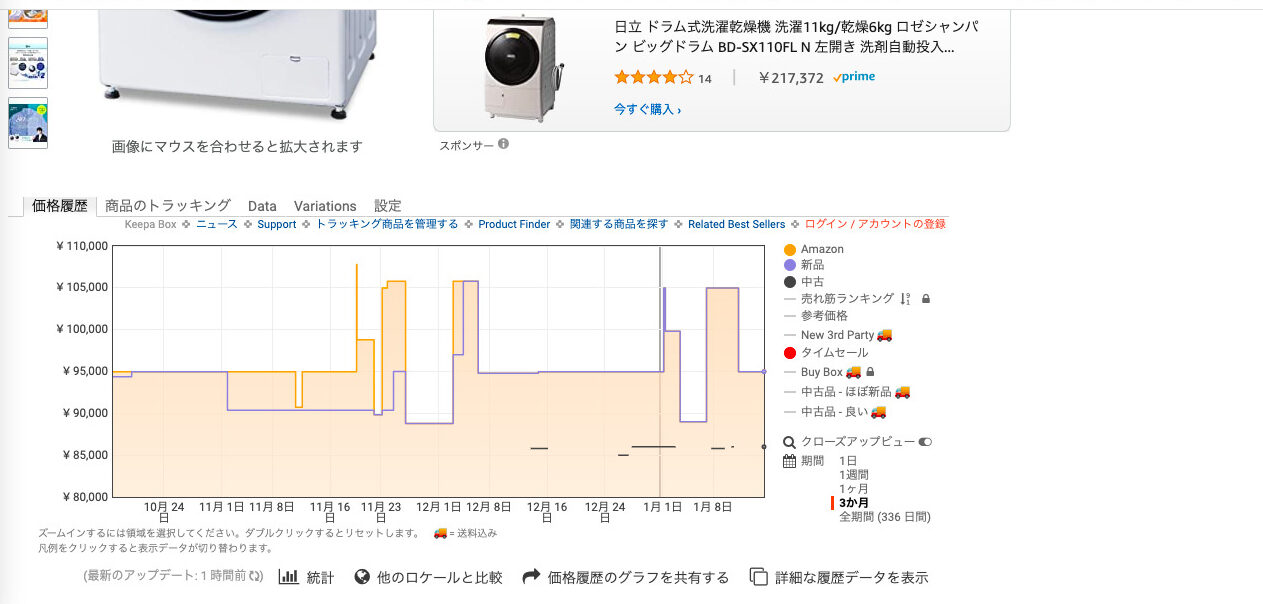Open the 価格履歴 tab

coord(60,205)
